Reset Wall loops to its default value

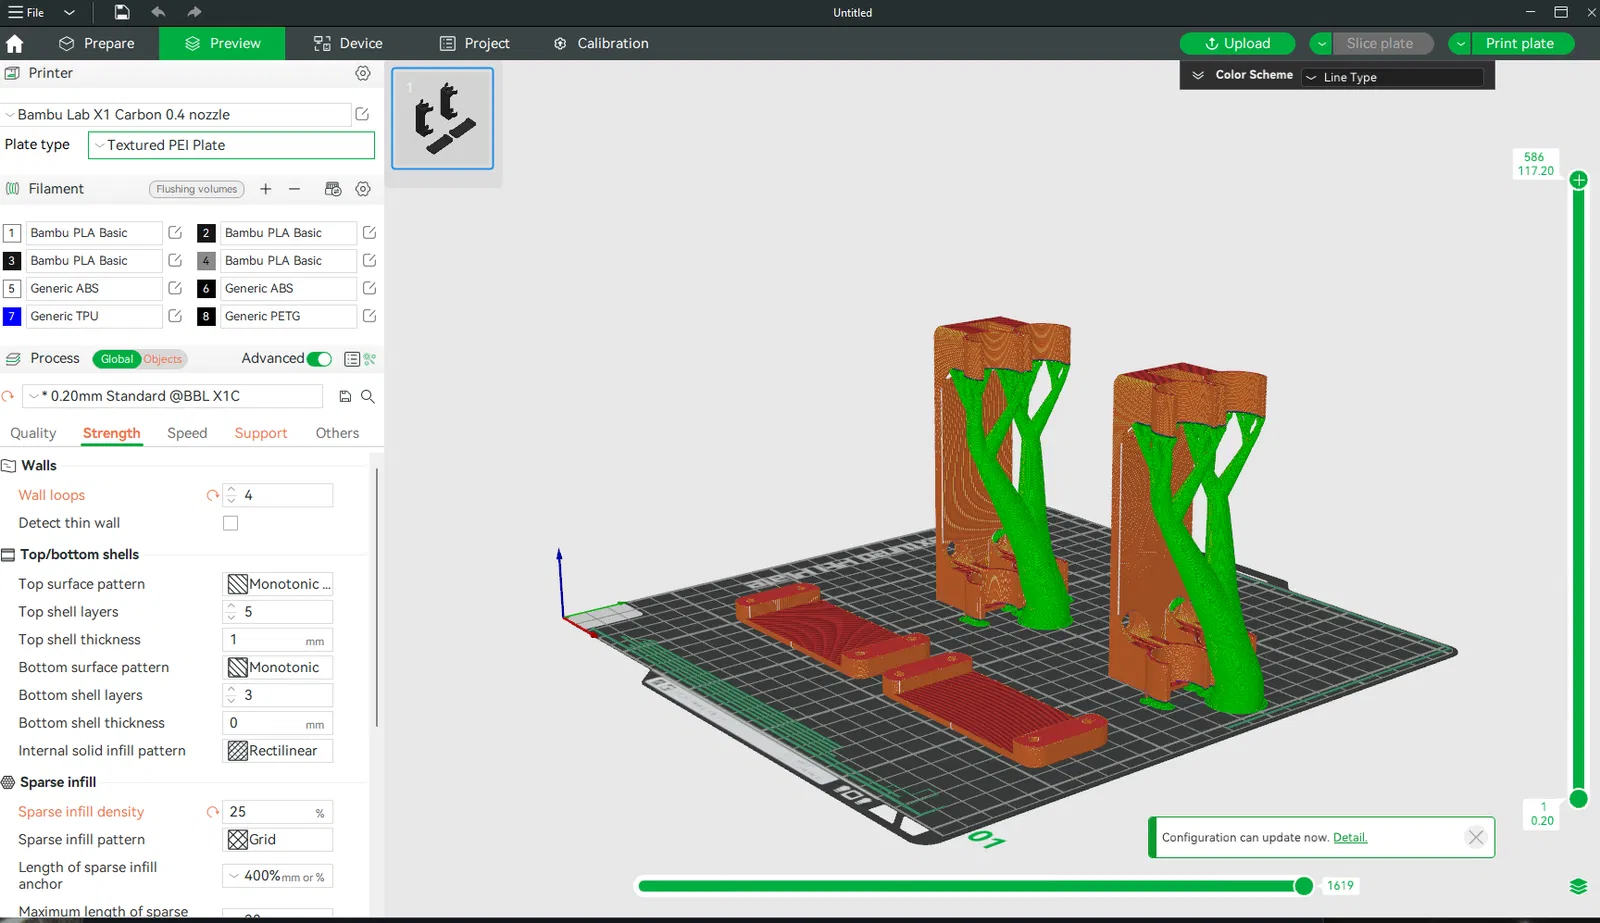(x=212, y=495)
